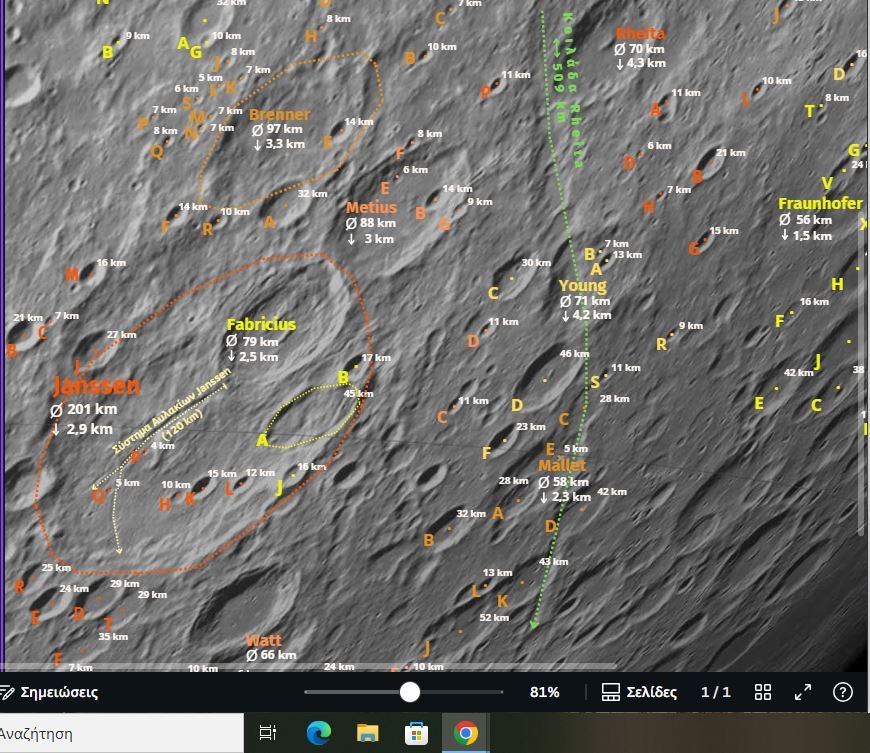870x753 pixels.
Task: Open Microsoft Store from the taskbar
Action: pos(416,733)
